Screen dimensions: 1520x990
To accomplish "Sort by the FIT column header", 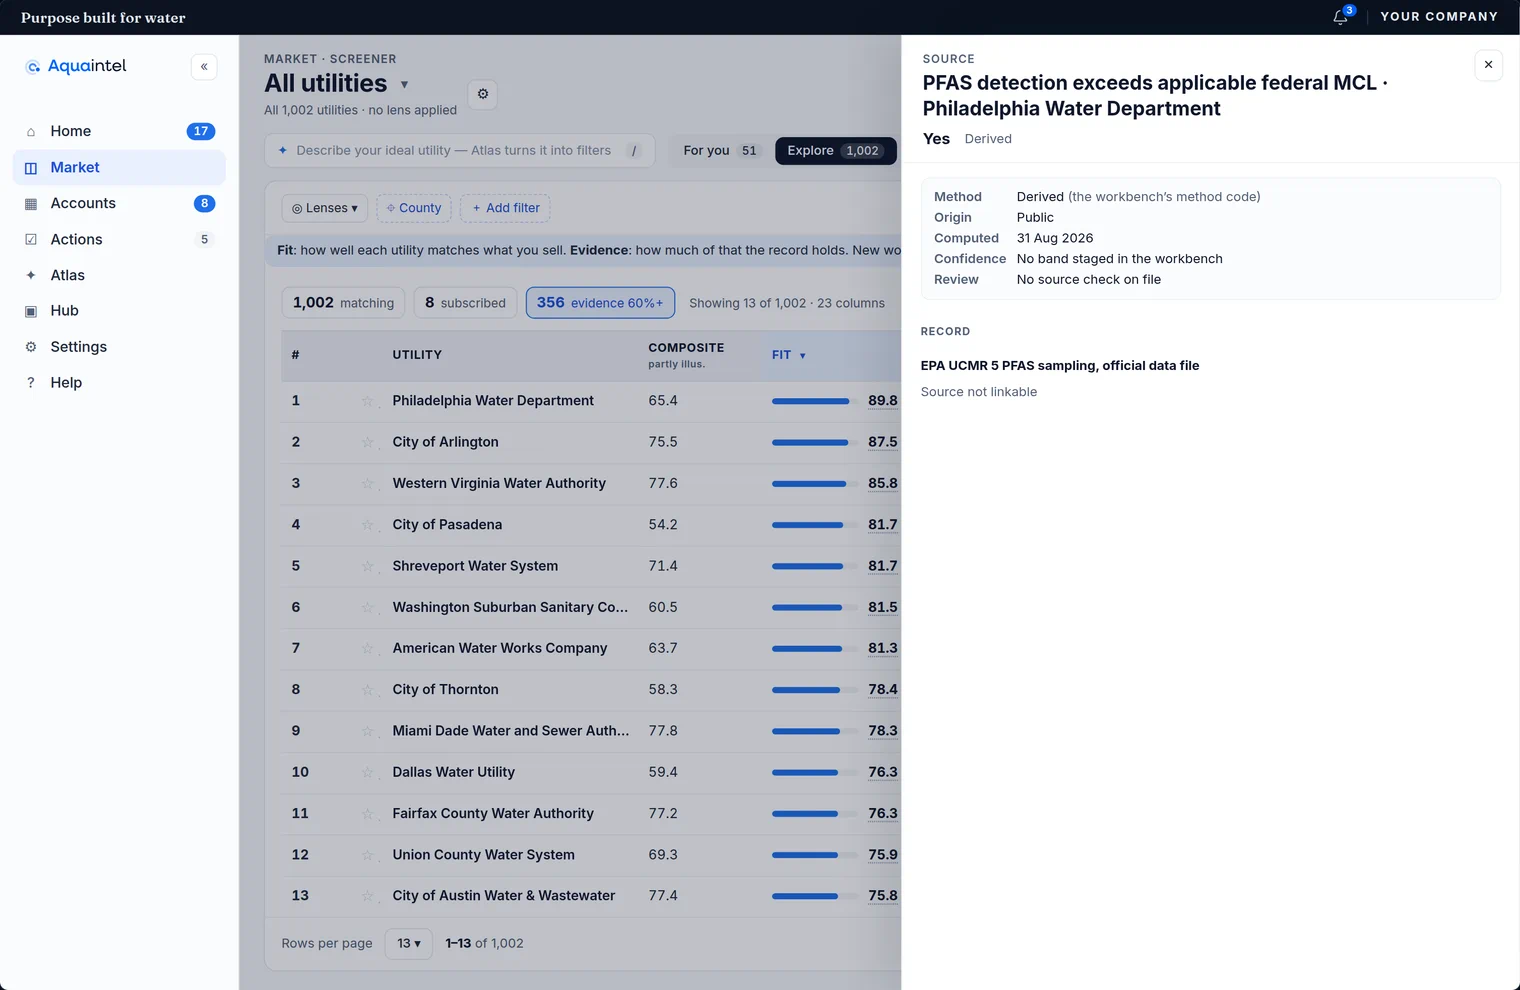I will 788,355.
